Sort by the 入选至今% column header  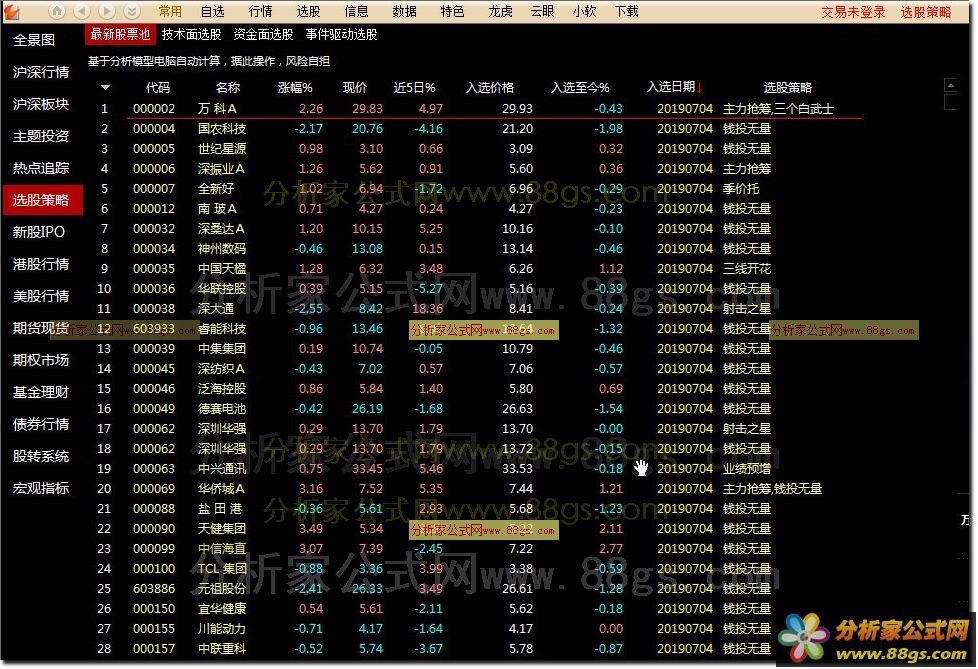point(579,88)
